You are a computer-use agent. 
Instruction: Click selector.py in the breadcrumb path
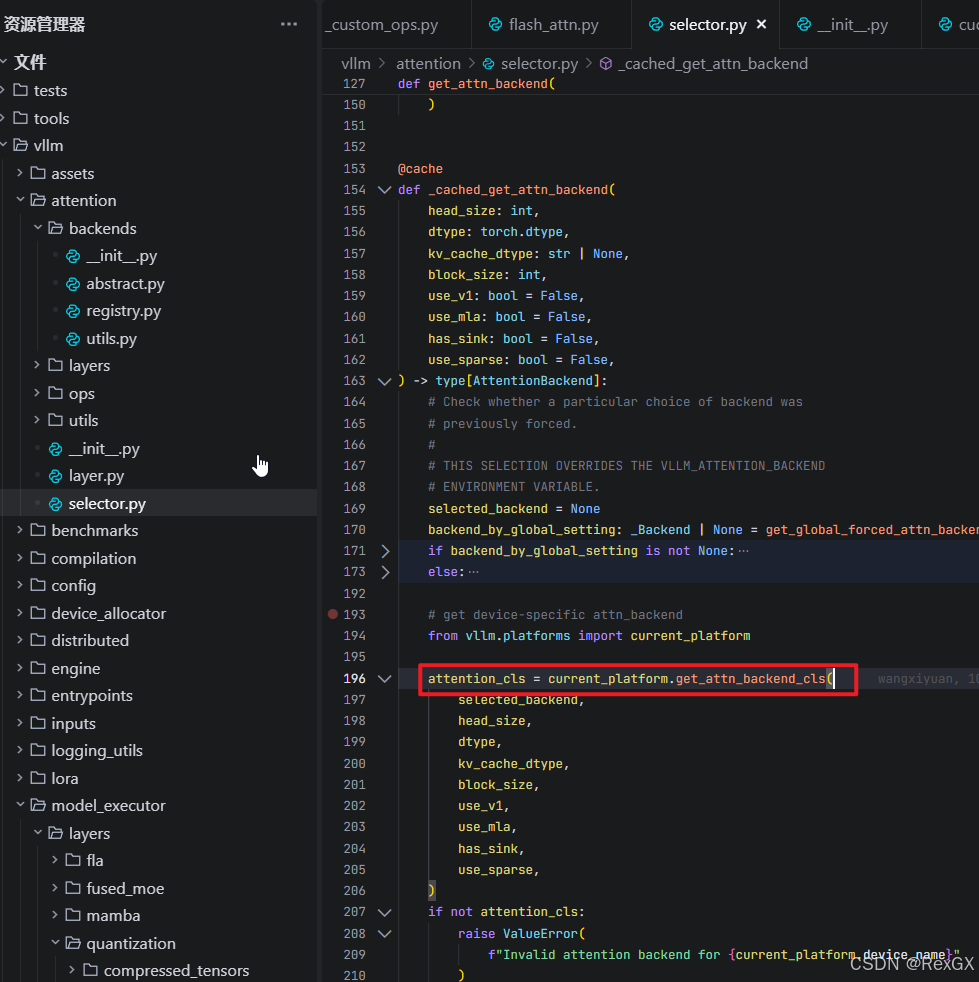click(x=539, y=64)
